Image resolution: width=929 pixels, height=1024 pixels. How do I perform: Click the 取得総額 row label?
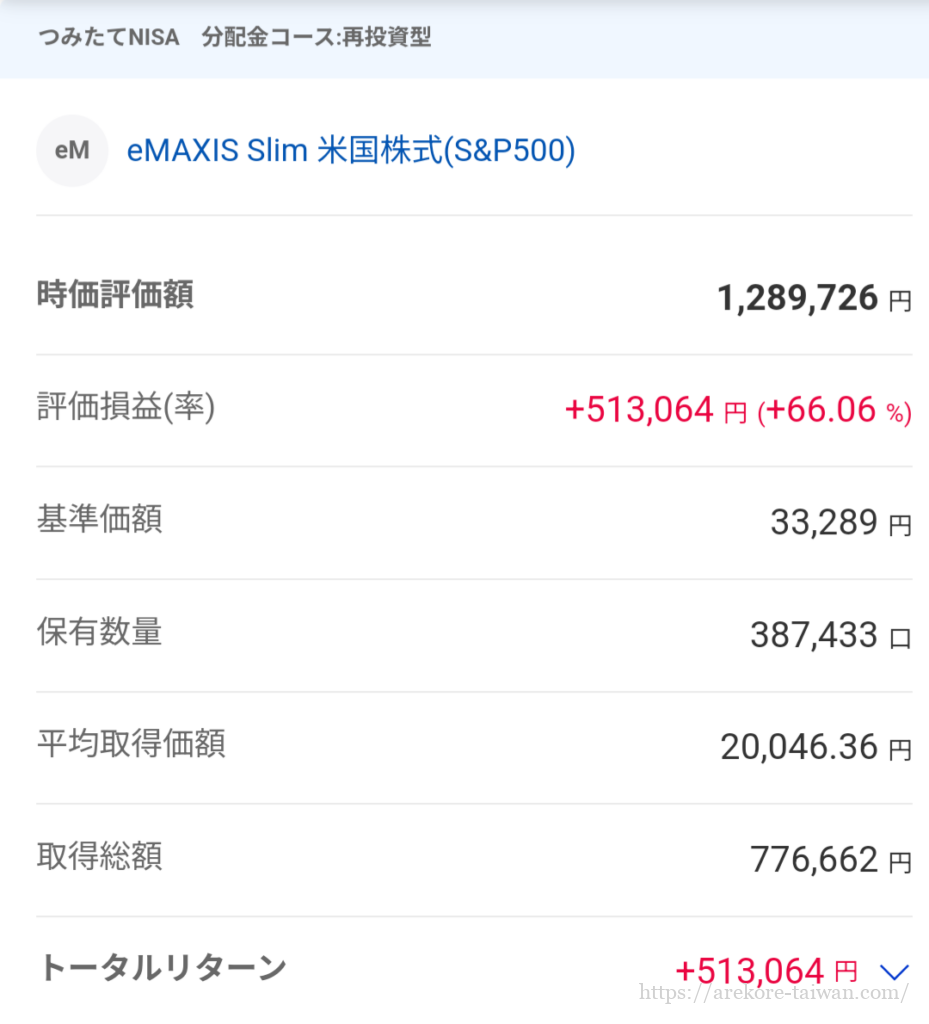point(99,857)
